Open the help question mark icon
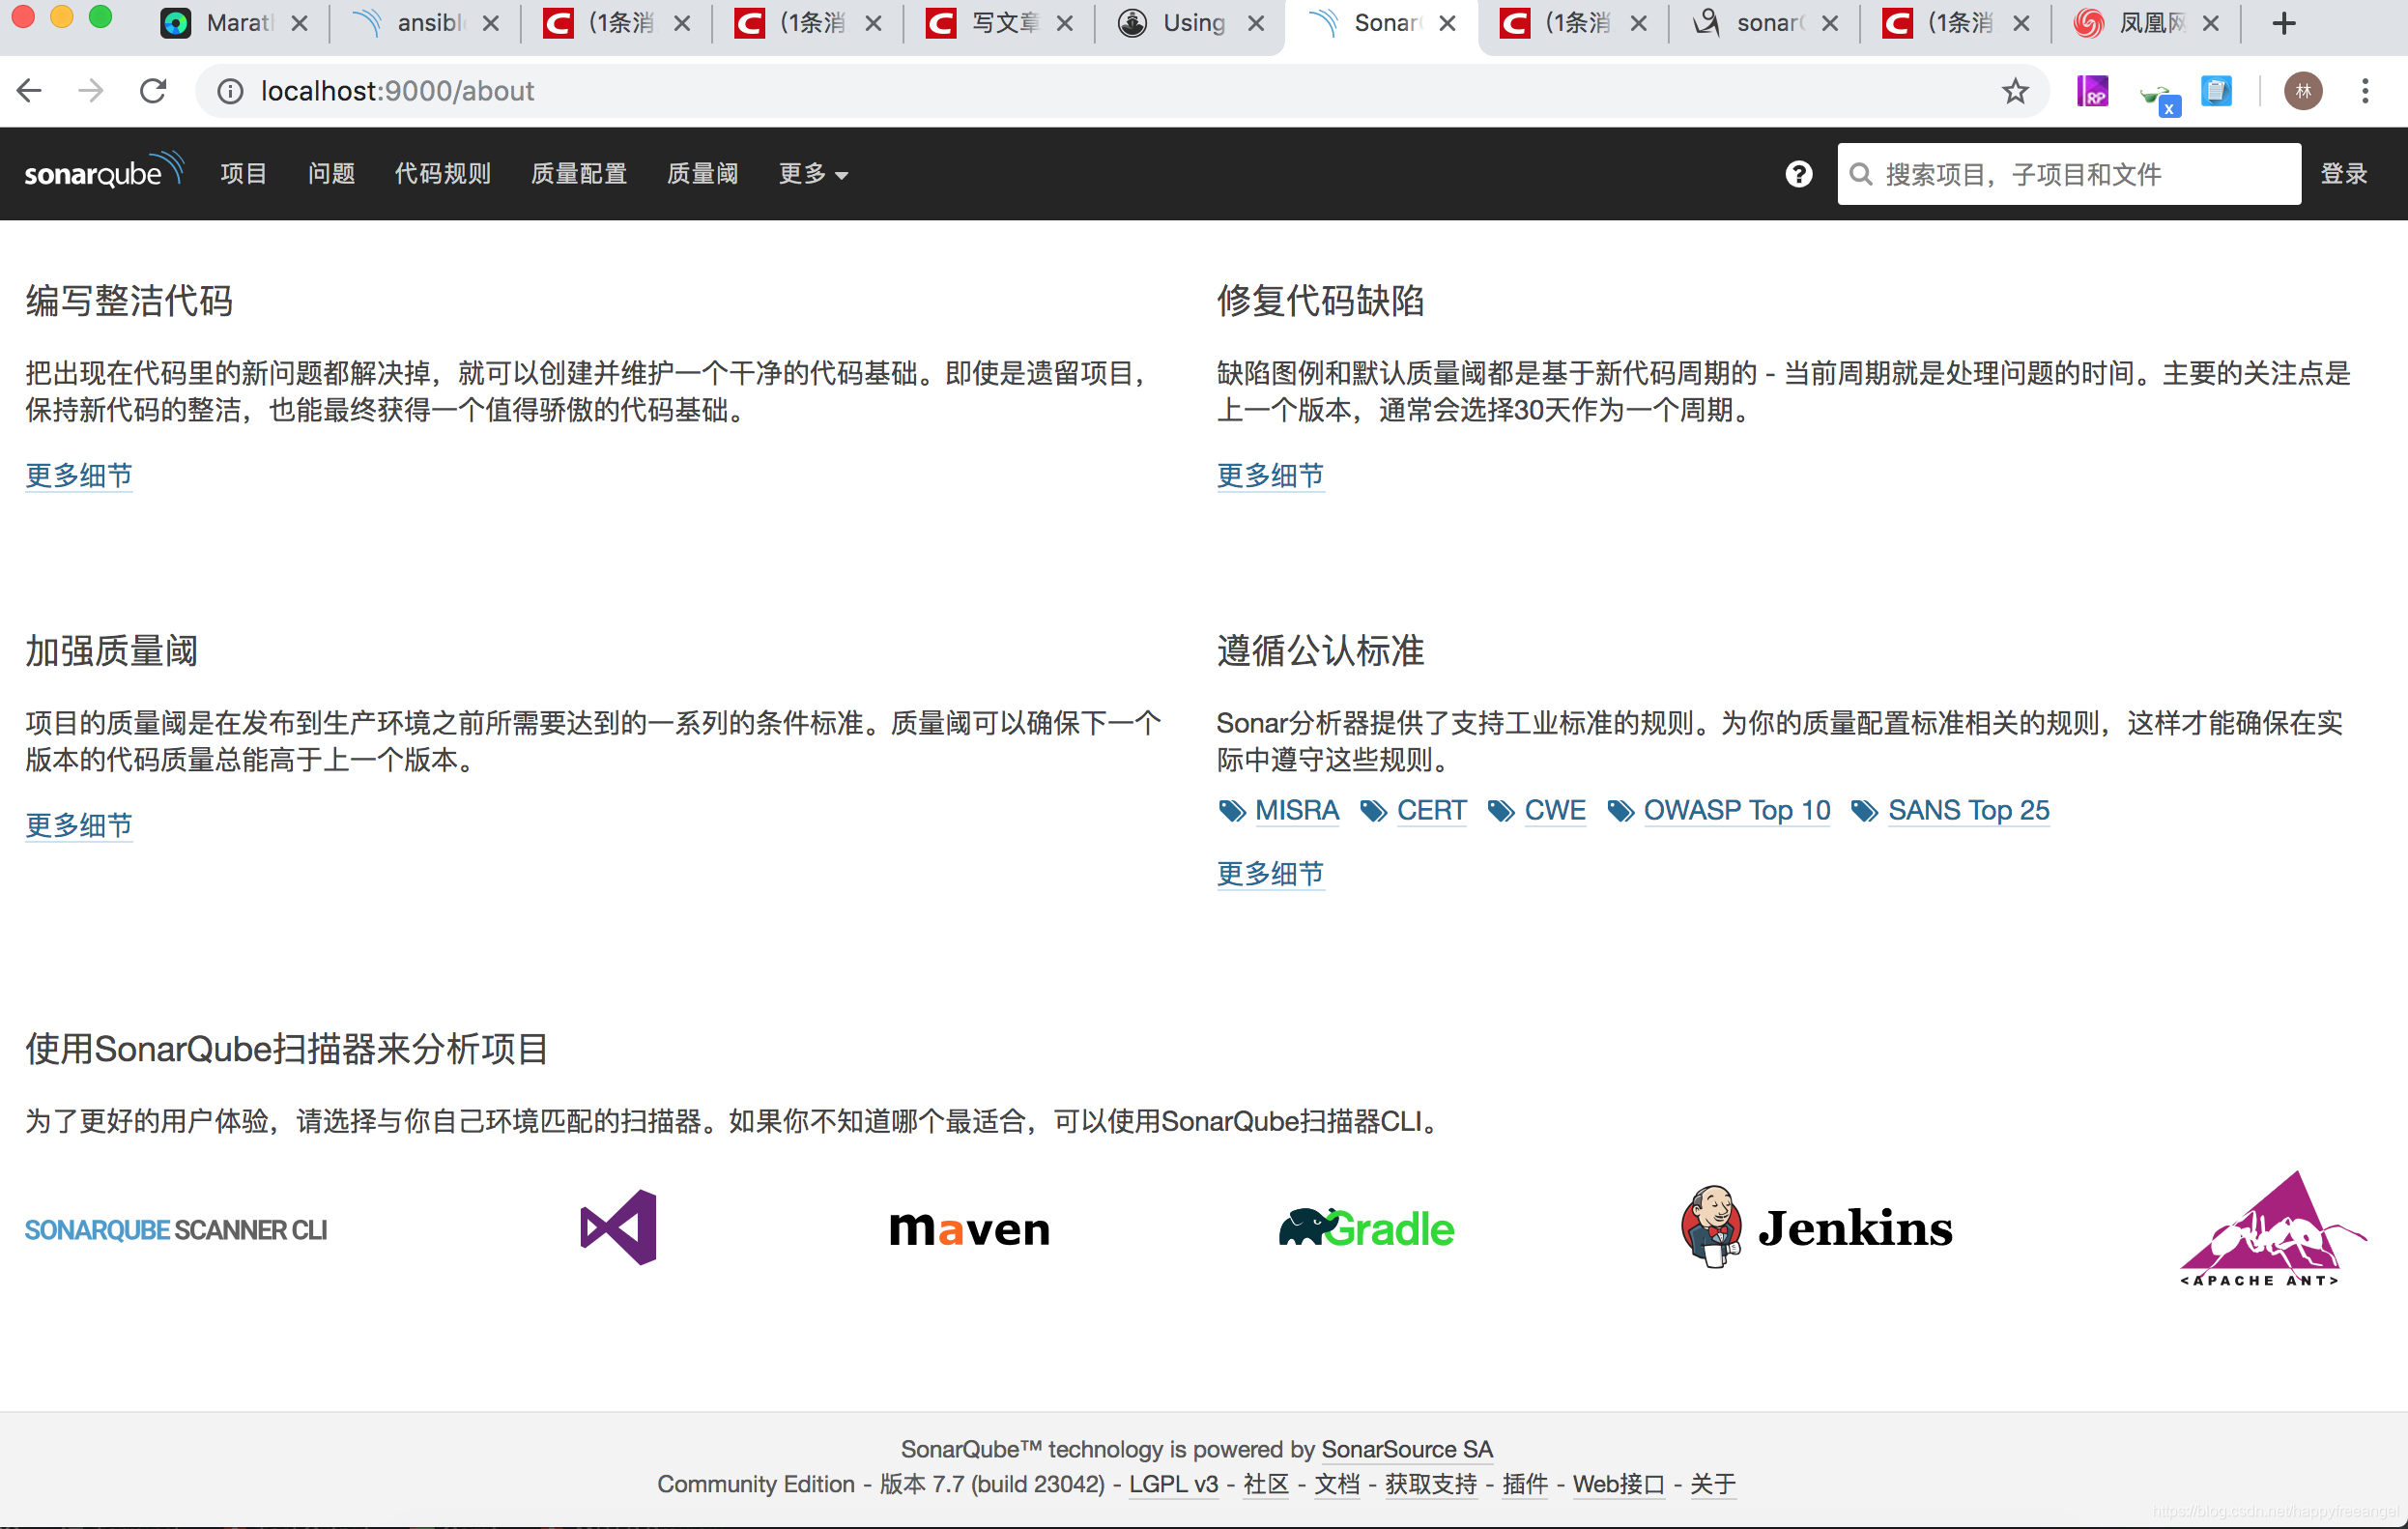The width and height of the screenshot is (2408, 1529). click(x=1798, y=174)
